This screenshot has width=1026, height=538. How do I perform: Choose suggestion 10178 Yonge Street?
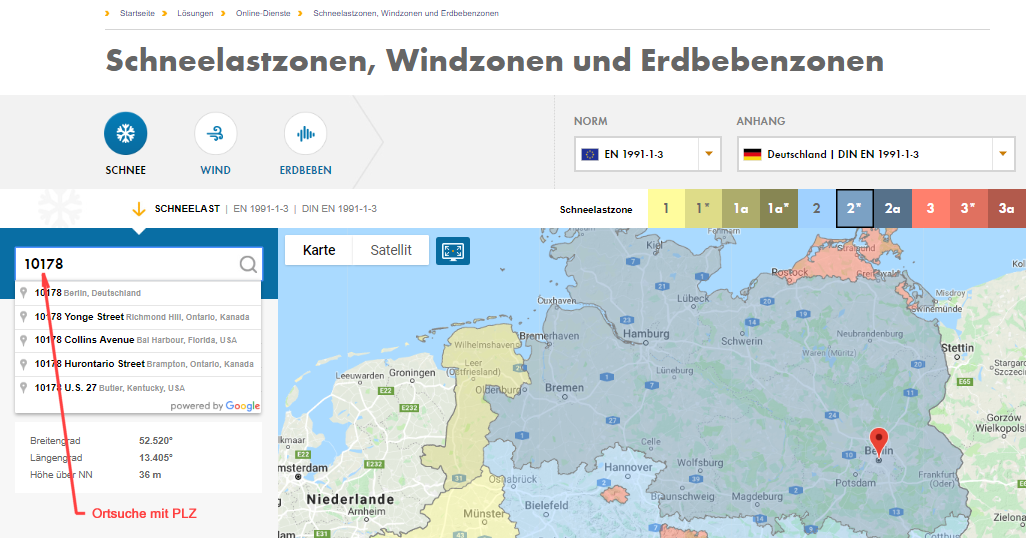(138, 317)
